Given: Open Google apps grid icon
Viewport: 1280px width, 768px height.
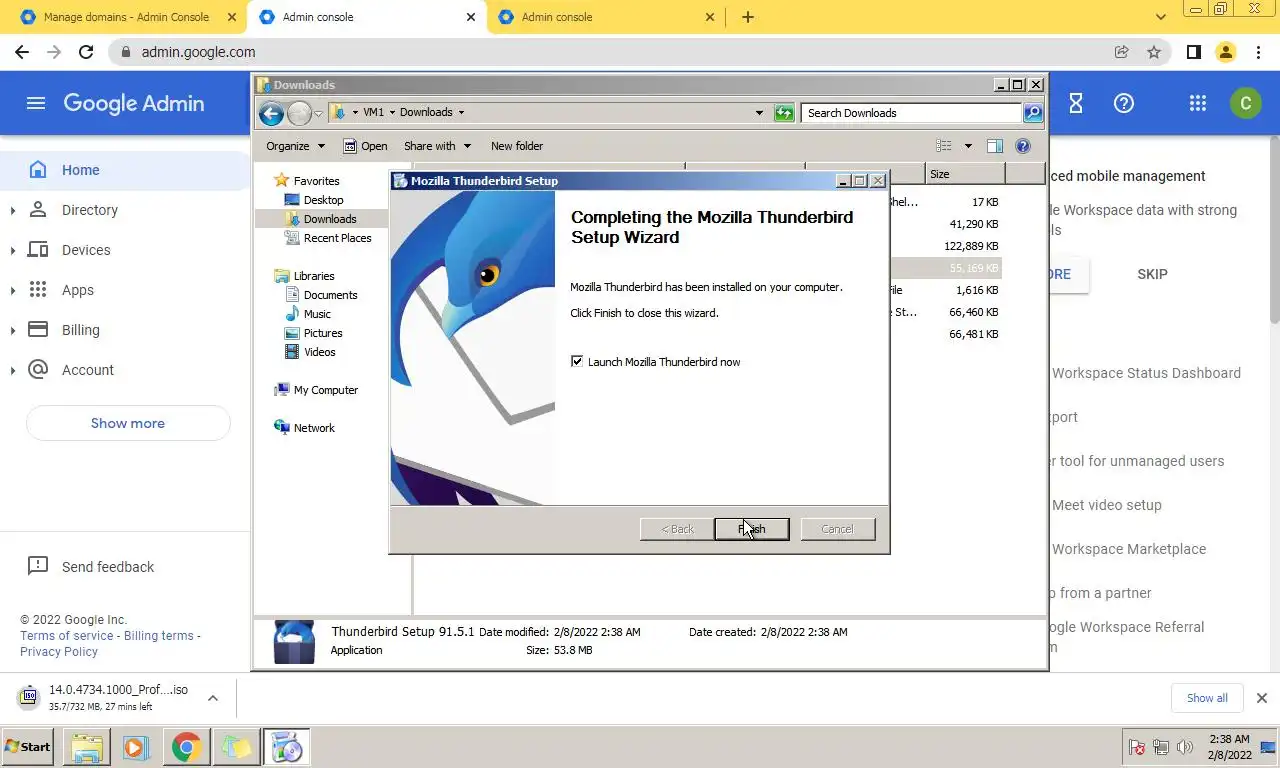Looking at the screenshot, I should pos(1197,103).
